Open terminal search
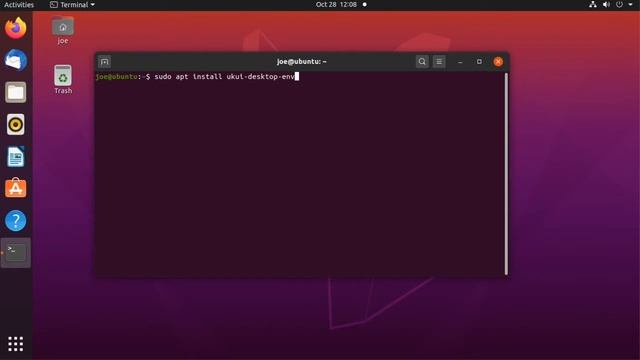The image size is (640, 360). (422, 62)
